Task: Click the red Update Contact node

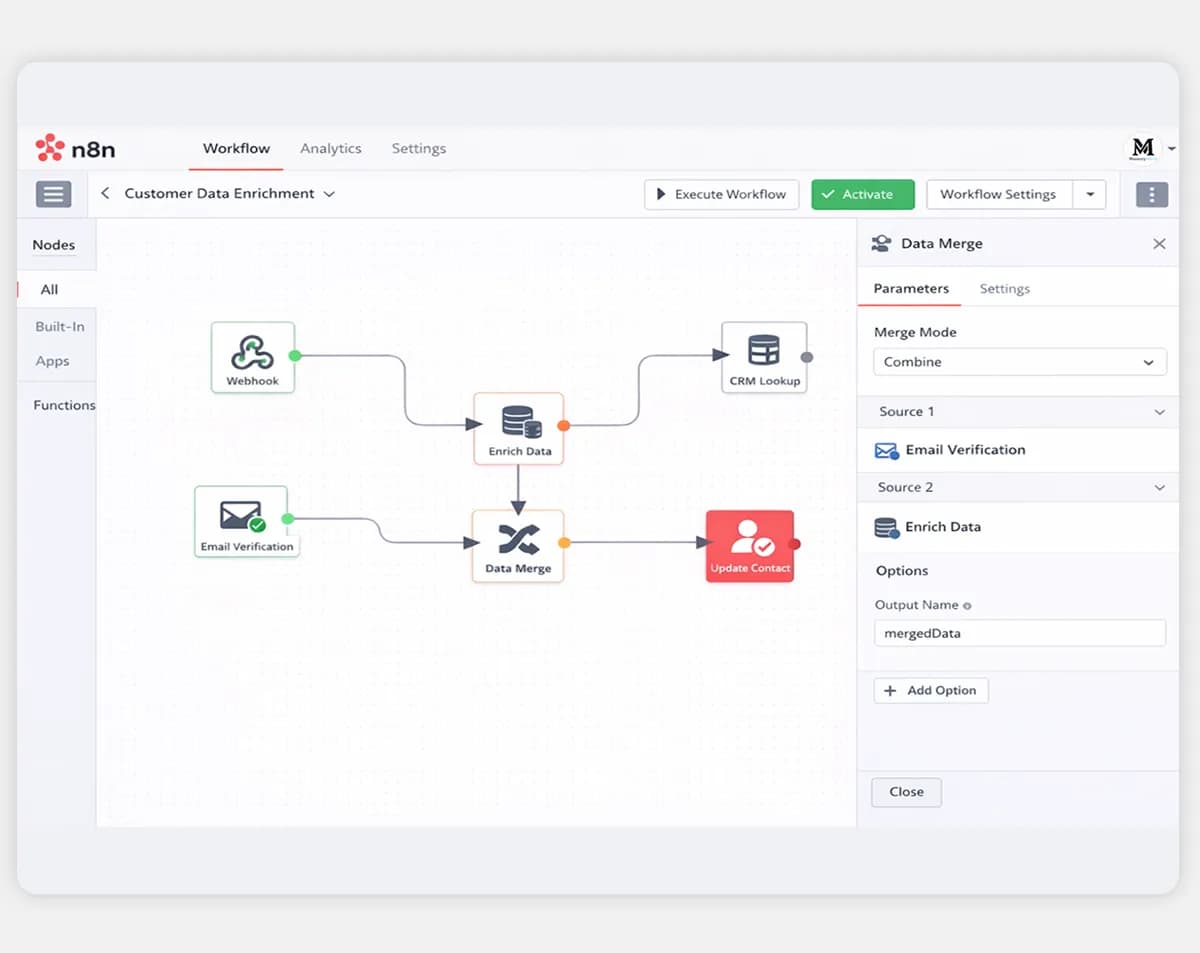Action: [750, 546]
